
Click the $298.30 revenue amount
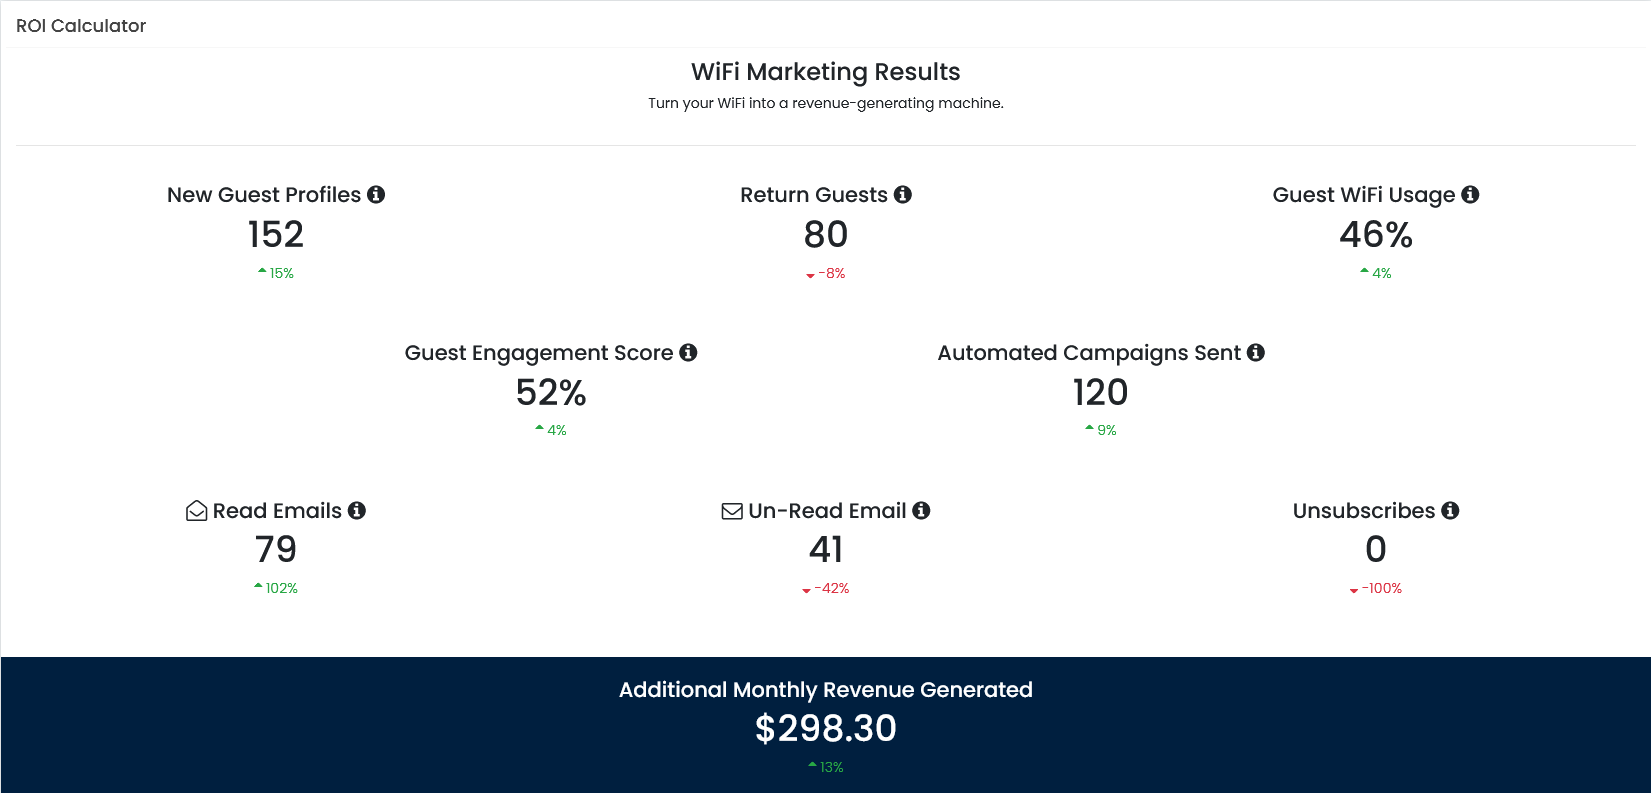[826, 728]
